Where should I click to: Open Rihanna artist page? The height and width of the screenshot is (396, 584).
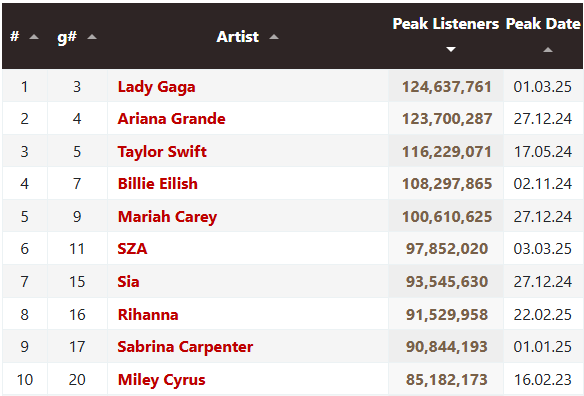(148, 315)
